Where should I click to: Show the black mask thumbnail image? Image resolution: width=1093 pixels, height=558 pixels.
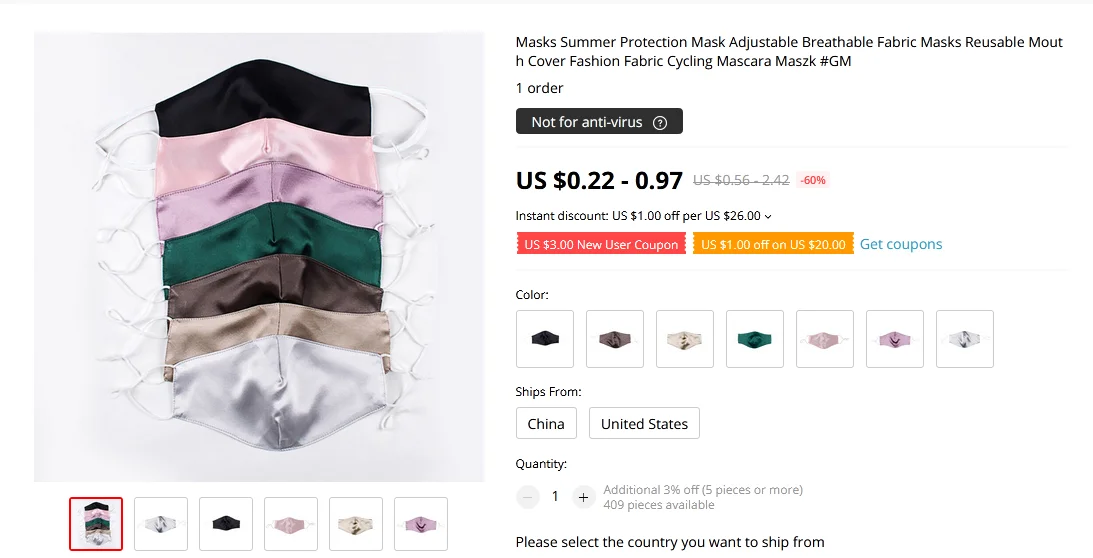pos(226,524)
